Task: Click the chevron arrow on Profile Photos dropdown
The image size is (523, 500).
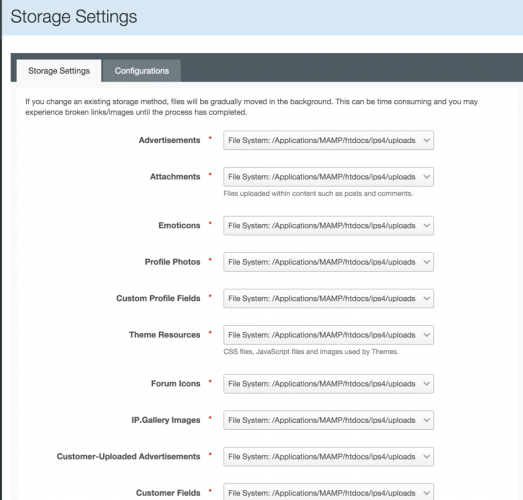Action: tap(427, 262)
